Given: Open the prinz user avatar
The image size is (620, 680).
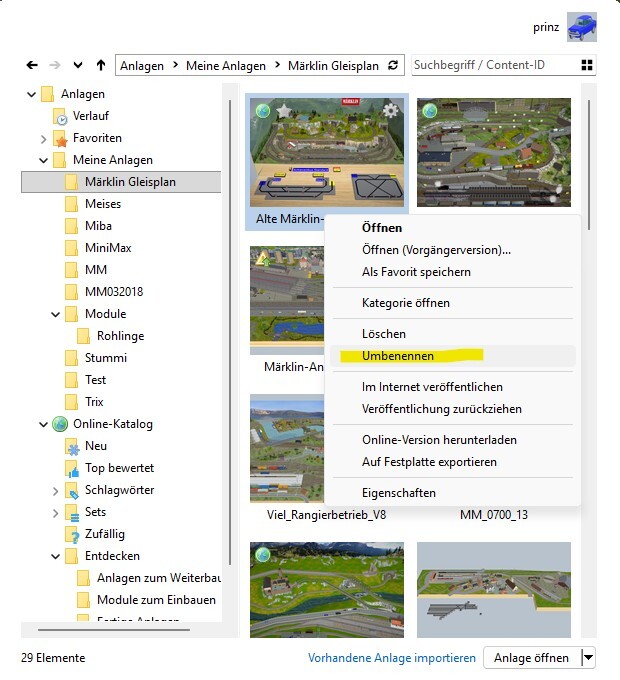Looking at the screenshot, I should tap(582, 27).
